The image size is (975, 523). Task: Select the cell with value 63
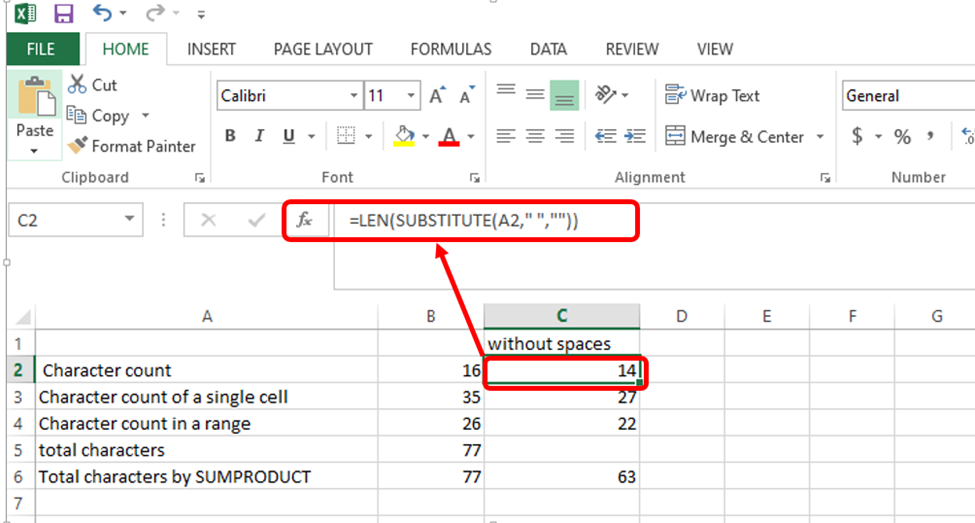tap(562, 476)
